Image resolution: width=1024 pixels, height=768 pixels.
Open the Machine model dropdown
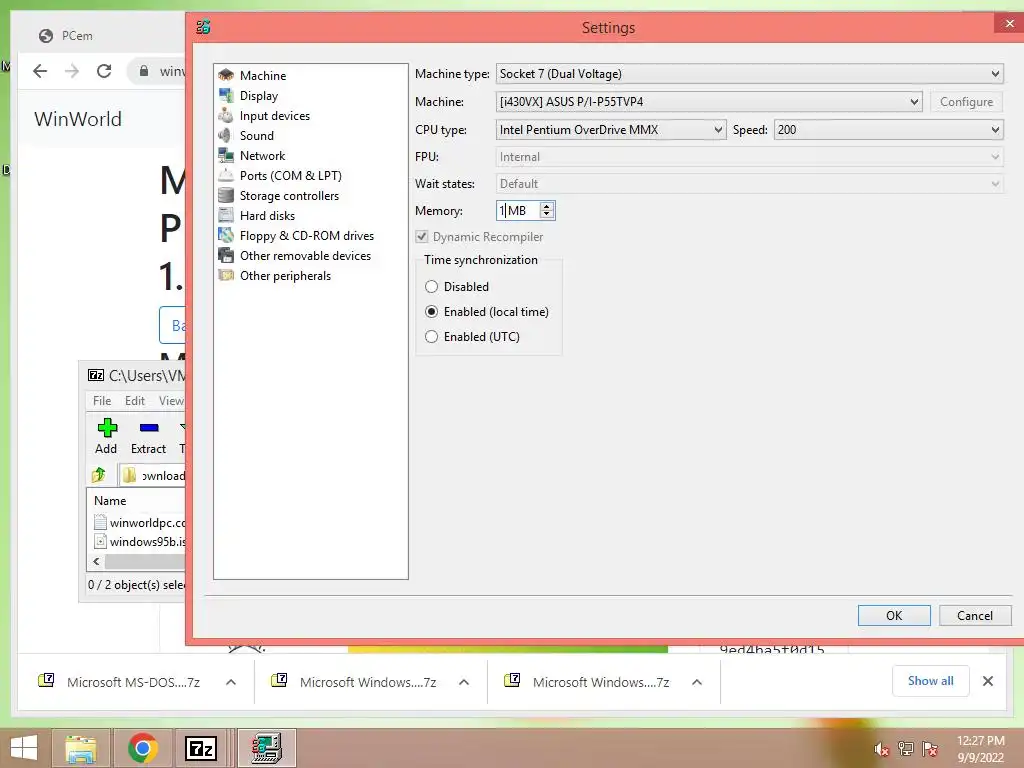click(x=709, y=102)
